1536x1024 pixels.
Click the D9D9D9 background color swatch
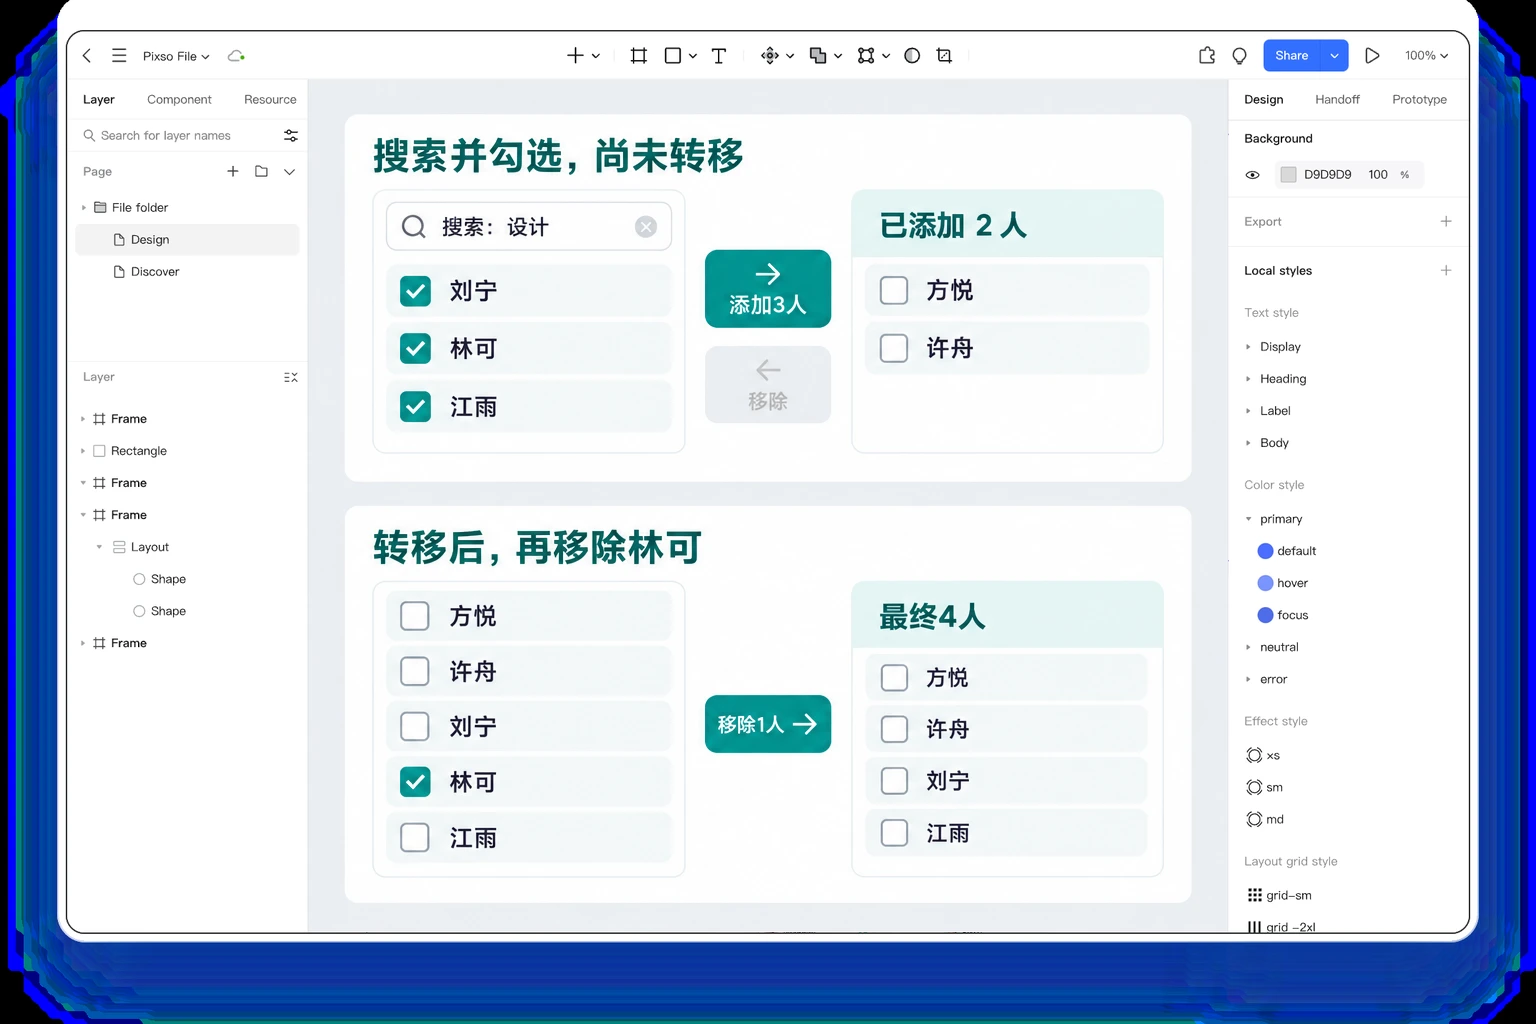(1288, 175)
